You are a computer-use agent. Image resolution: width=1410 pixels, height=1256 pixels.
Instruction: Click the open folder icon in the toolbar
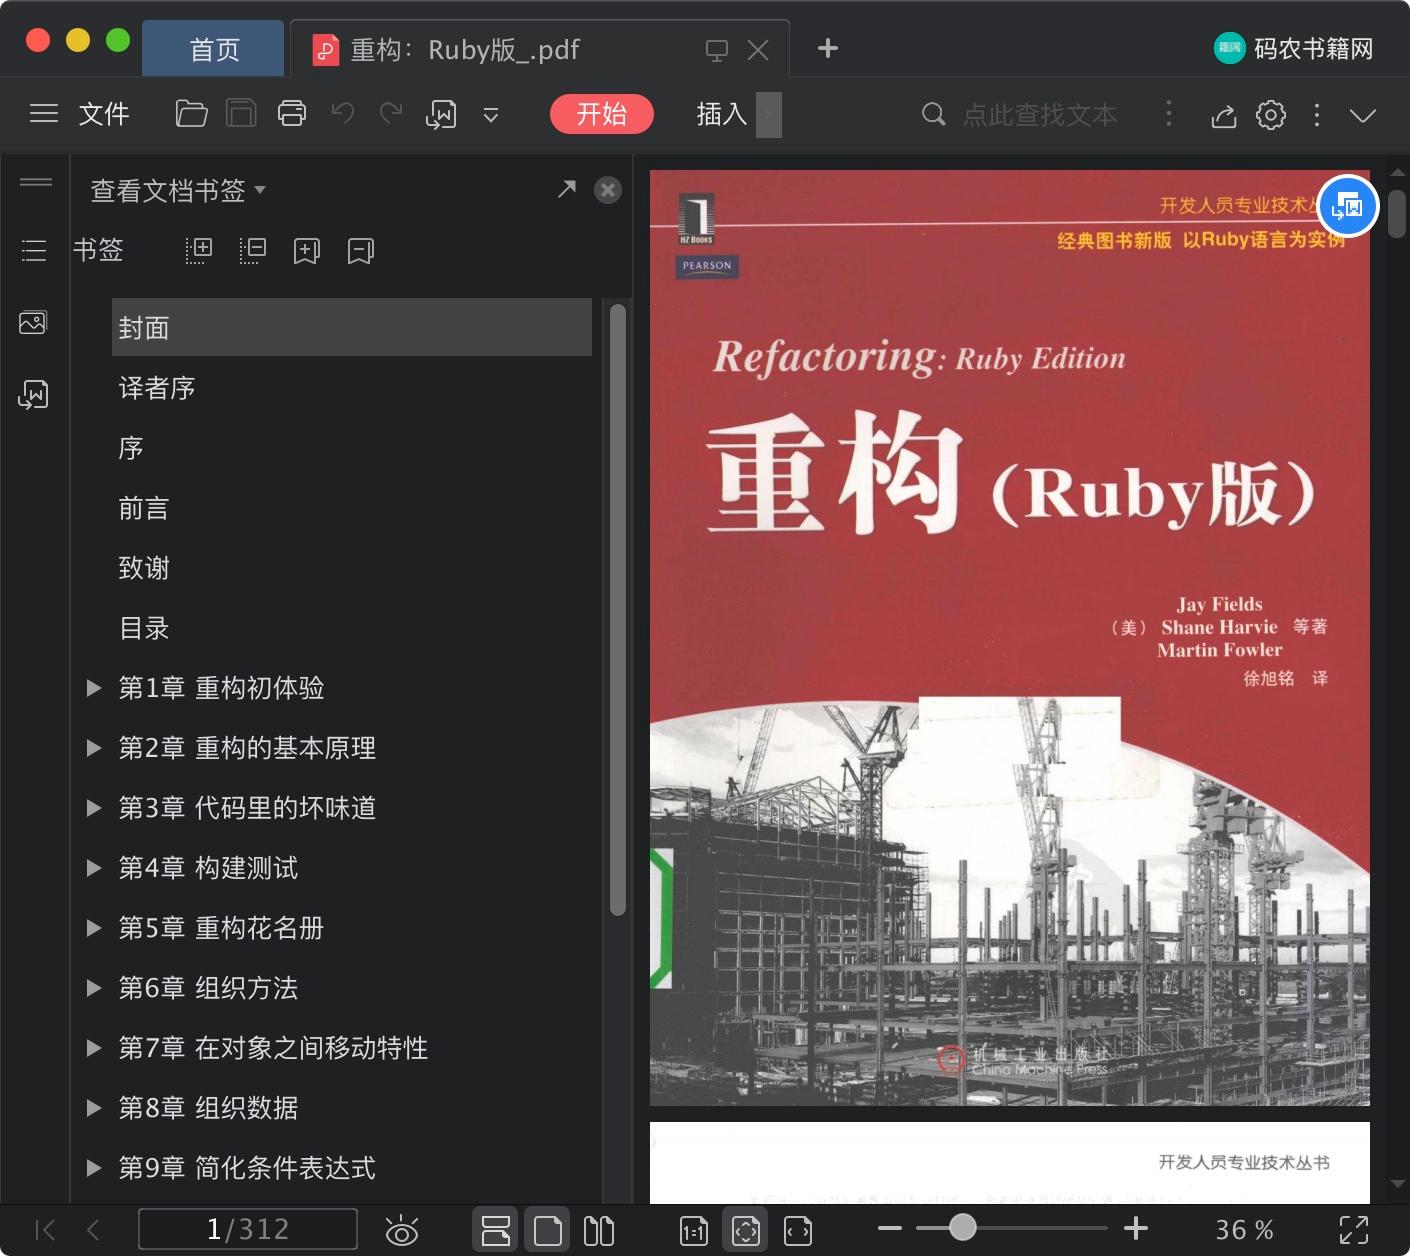click(x=191, y=114)
